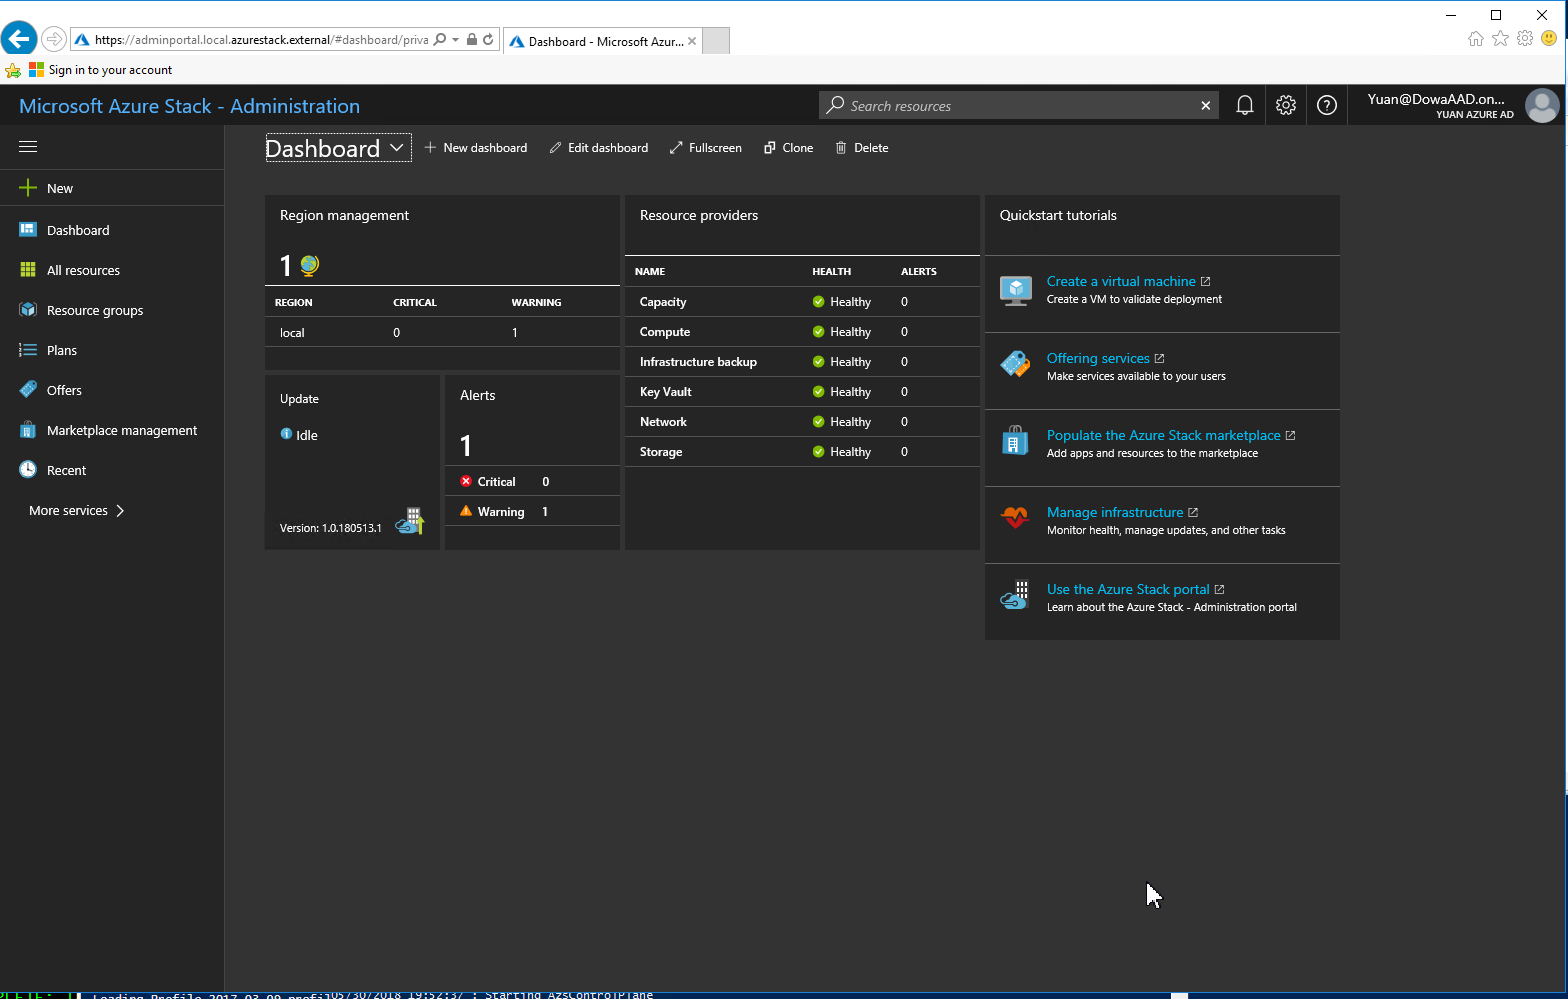Screen dimensions: 1568x999
Task: Open All resources grid icon
Action: [x=28, y=270]
